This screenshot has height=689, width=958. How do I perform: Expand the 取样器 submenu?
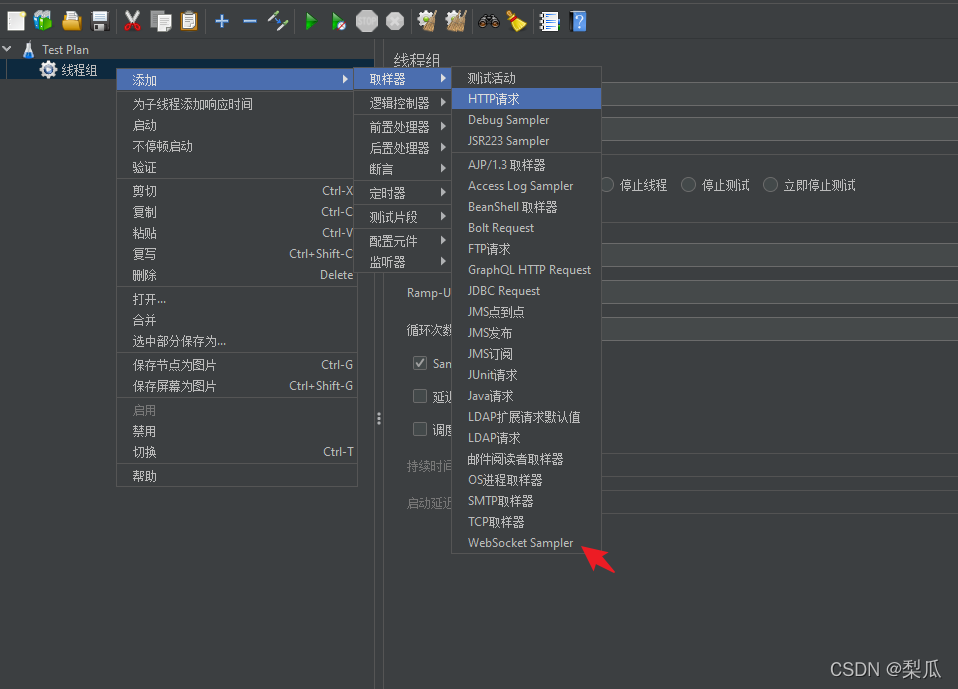(402, 79)
